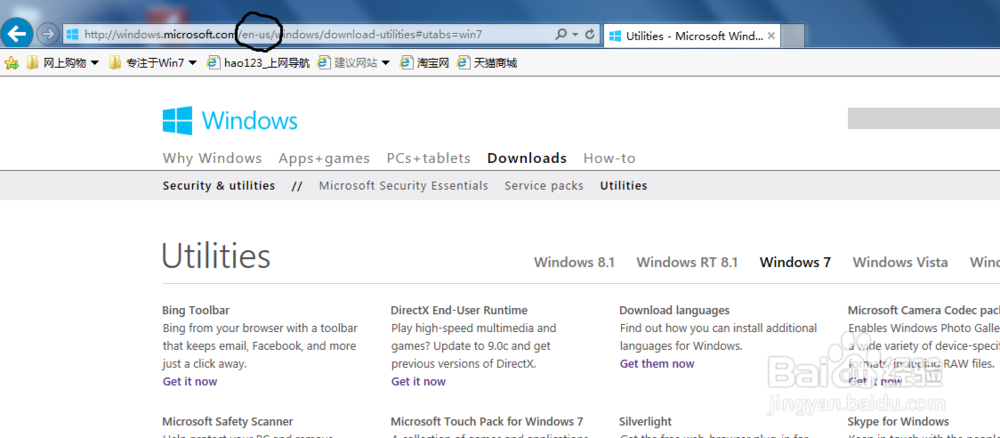Click the Bing Toolbar heading

click(196, 310)
